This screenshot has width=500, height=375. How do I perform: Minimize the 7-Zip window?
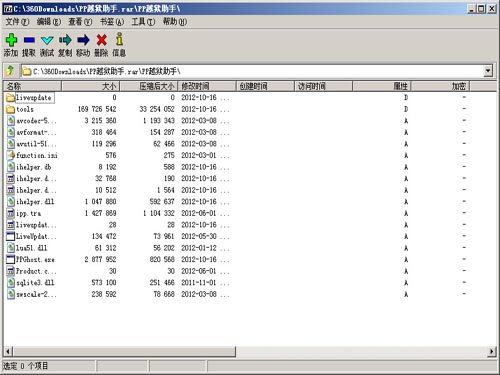(471, 9)
